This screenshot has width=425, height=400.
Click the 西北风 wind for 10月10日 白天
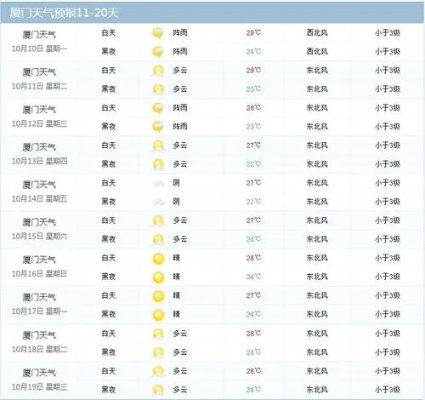(317, 33)
